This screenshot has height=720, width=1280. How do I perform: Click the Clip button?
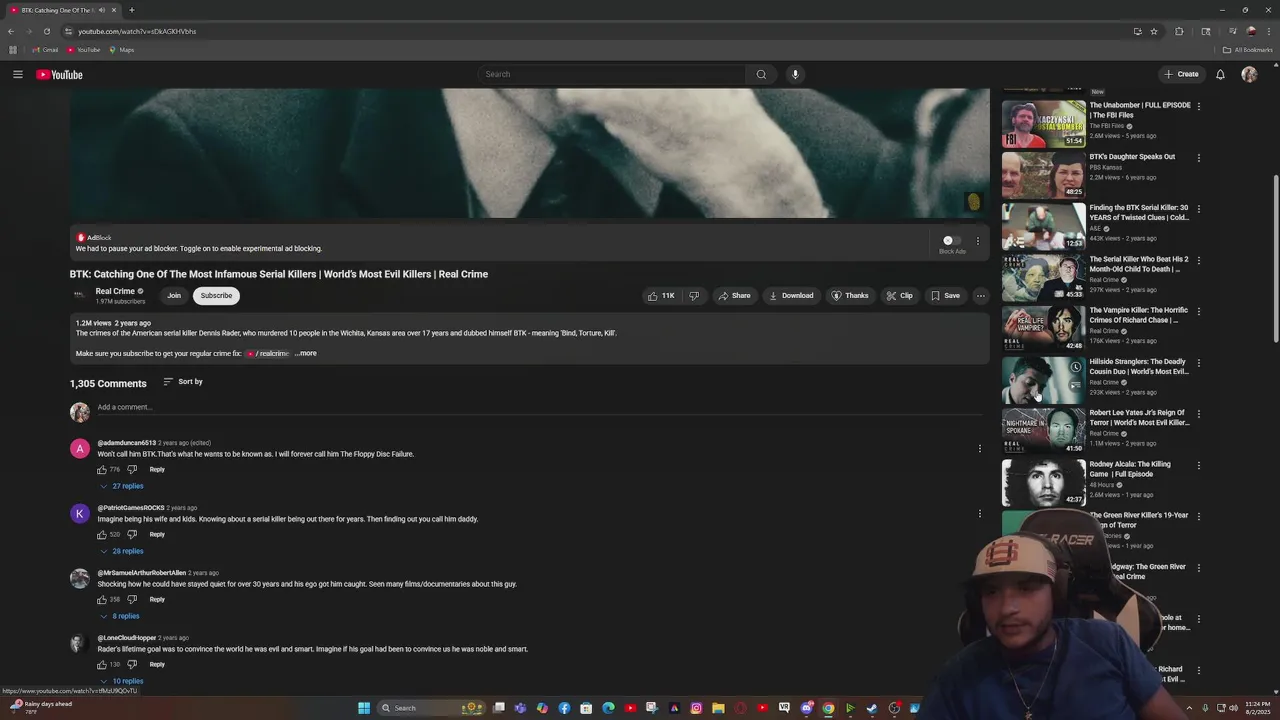coord(899,296)
